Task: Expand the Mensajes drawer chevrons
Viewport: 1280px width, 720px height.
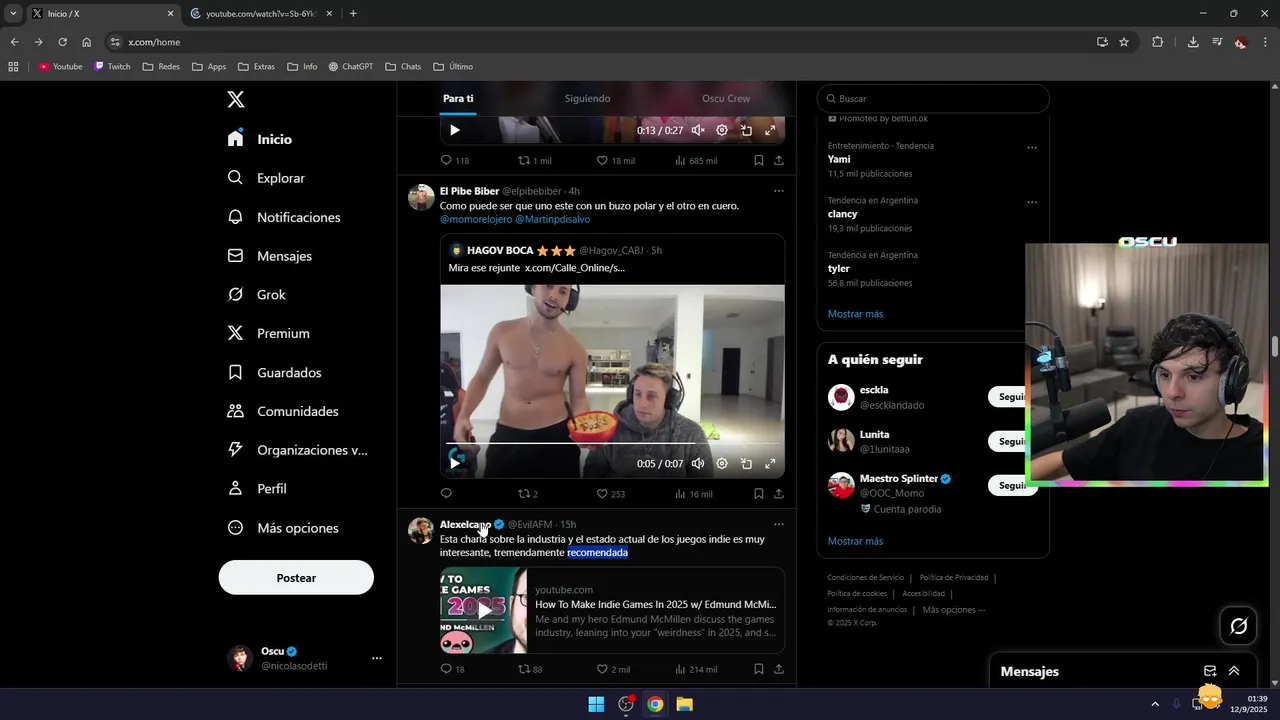Action: (1234, 671)
